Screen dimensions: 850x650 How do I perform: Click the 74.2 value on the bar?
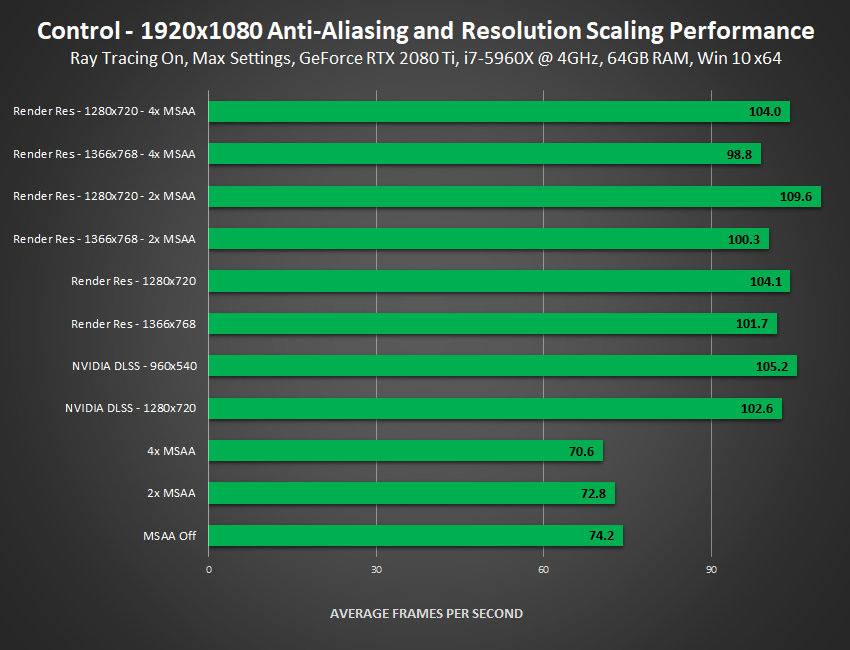point(602,536)
